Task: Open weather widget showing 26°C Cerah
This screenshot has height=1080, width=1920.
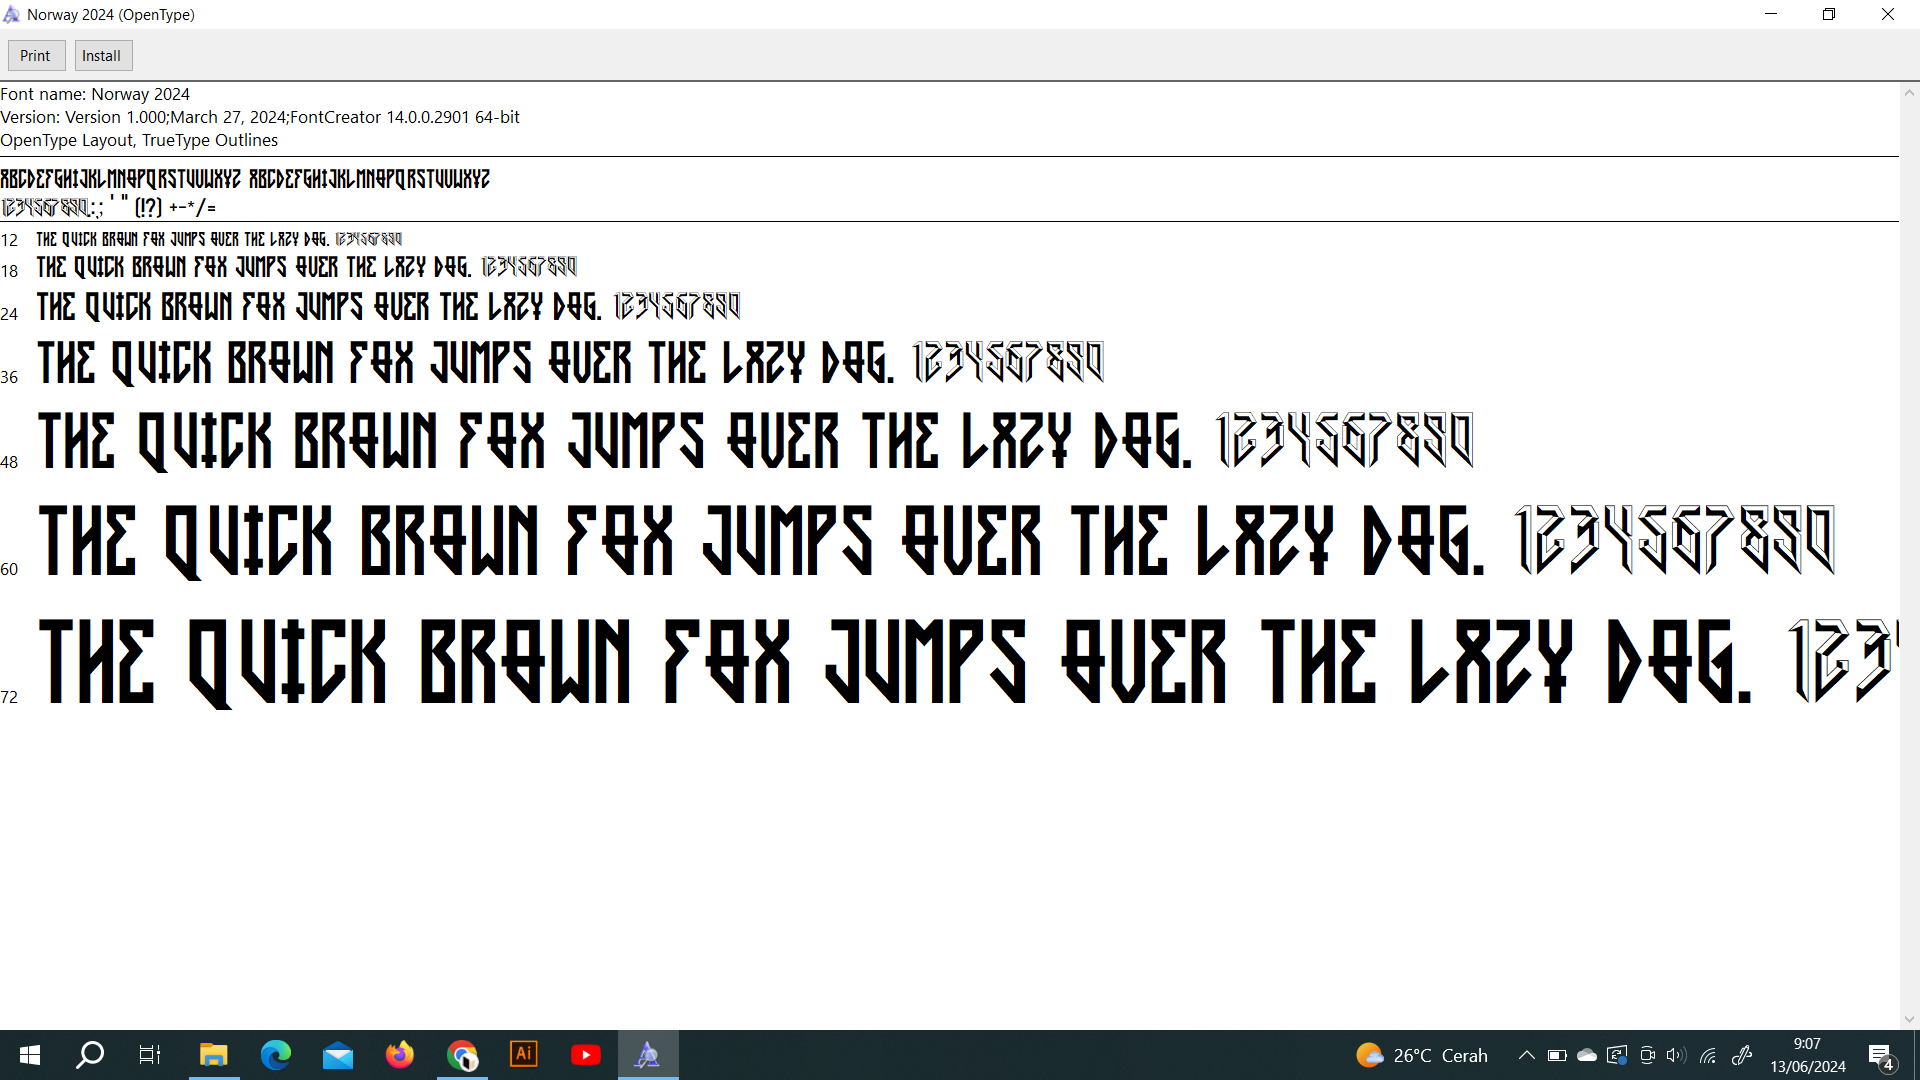Action: point(1422,1055)
